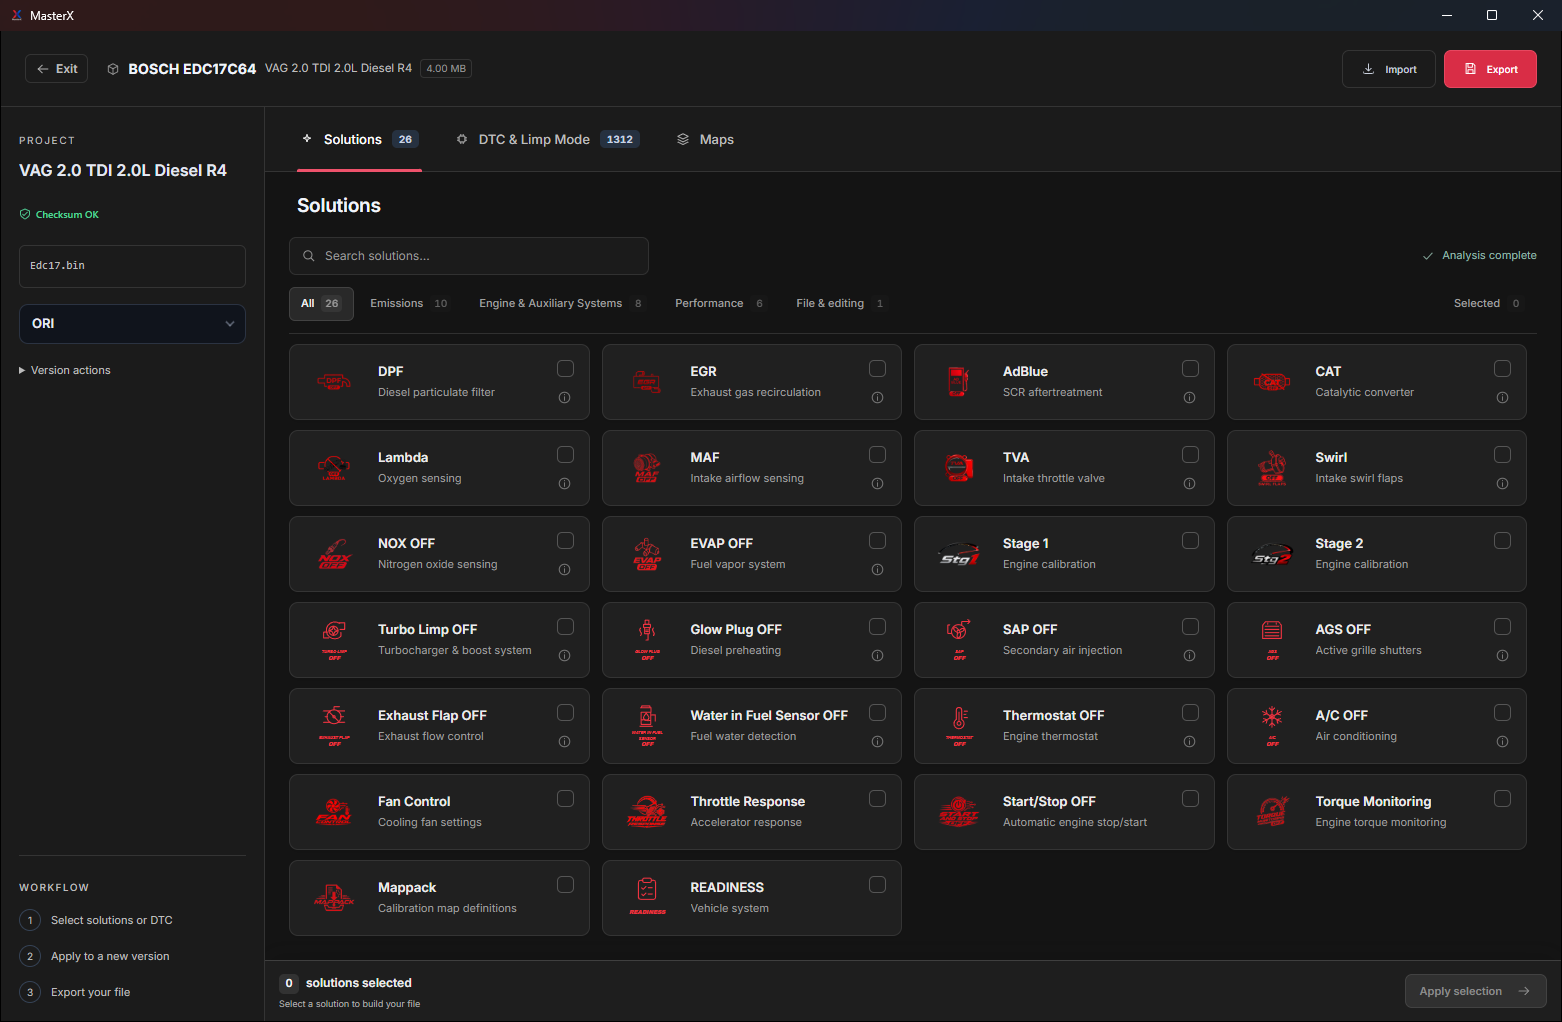Click the DPF solution icon
This screenshot has width=1562, height=1022.
click(334, 382)
